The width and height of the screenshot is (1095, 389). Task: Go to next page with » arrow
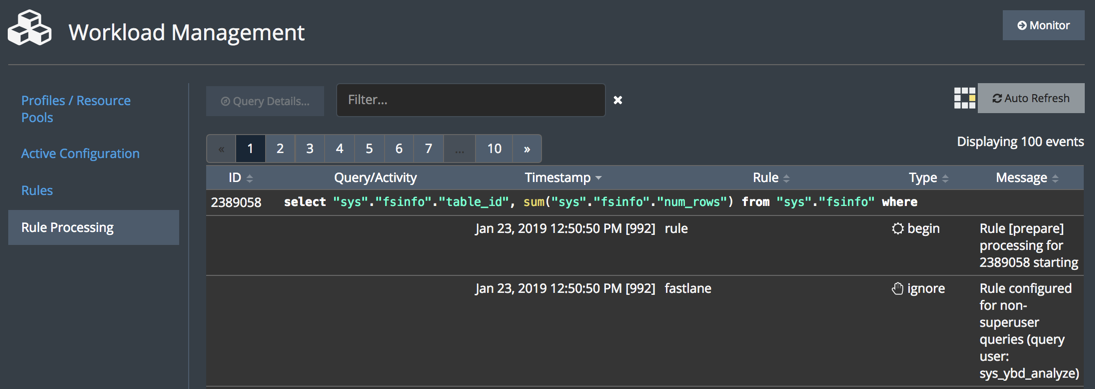click(527, 149)
